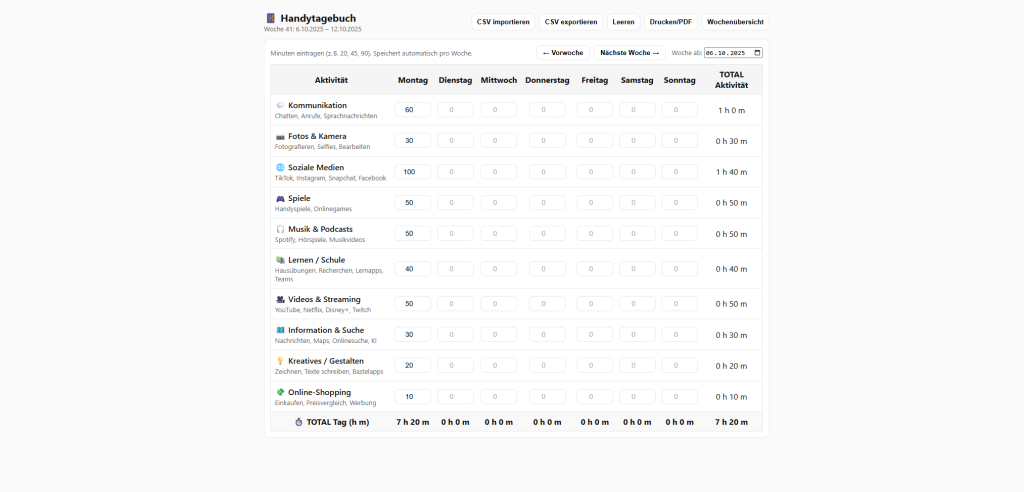Screen dimensions: 1024x492
Task: Switch to the Wochenübersicht view
Action: coord(735,22)
